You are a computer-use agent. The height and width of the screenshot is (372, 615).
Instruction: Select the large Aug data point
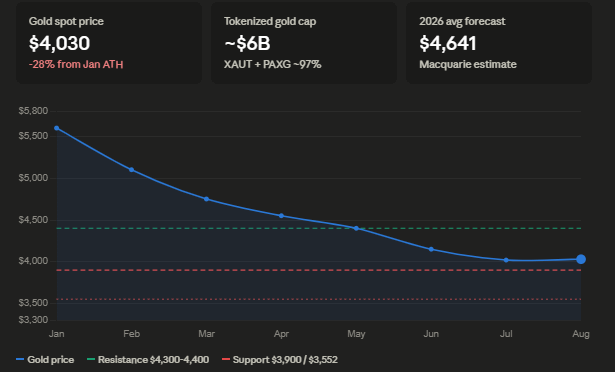(x=581, y=259)
